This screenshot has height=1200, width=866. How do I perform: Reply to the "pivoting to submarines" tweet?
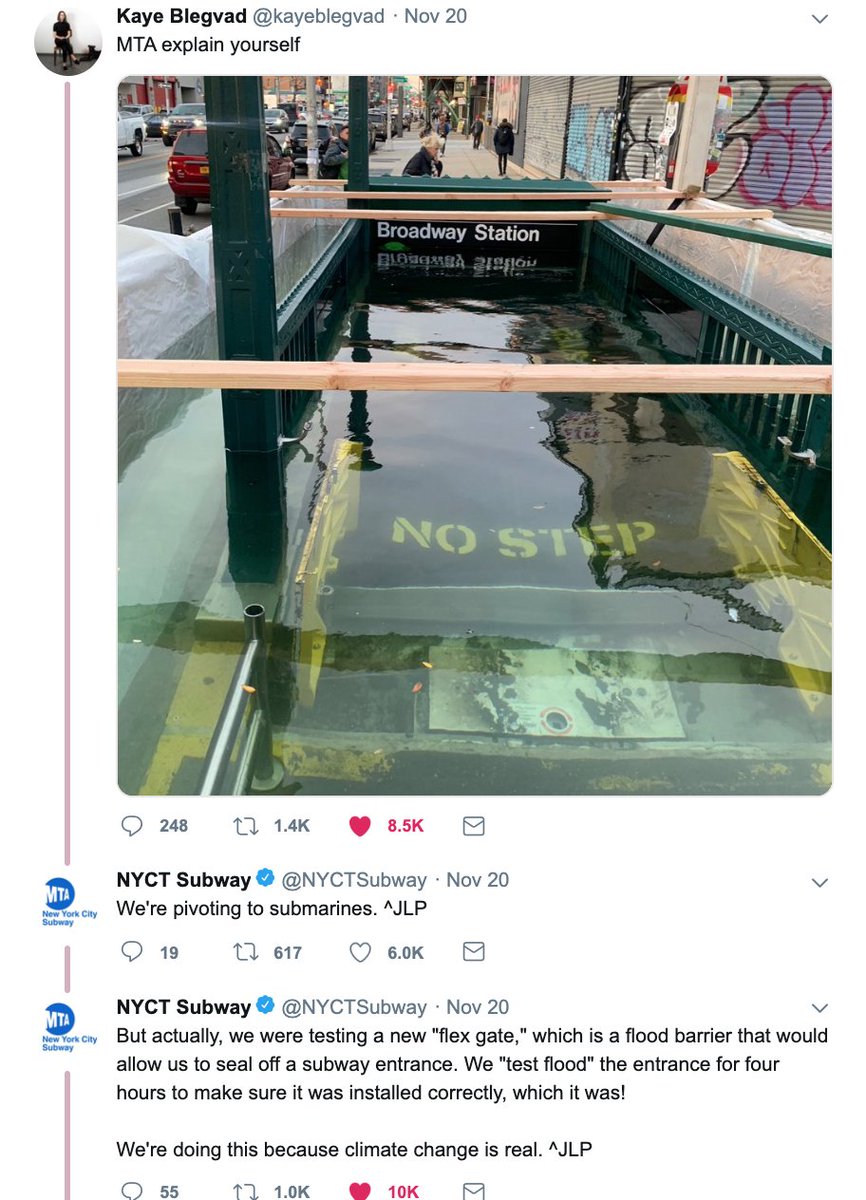131,952
